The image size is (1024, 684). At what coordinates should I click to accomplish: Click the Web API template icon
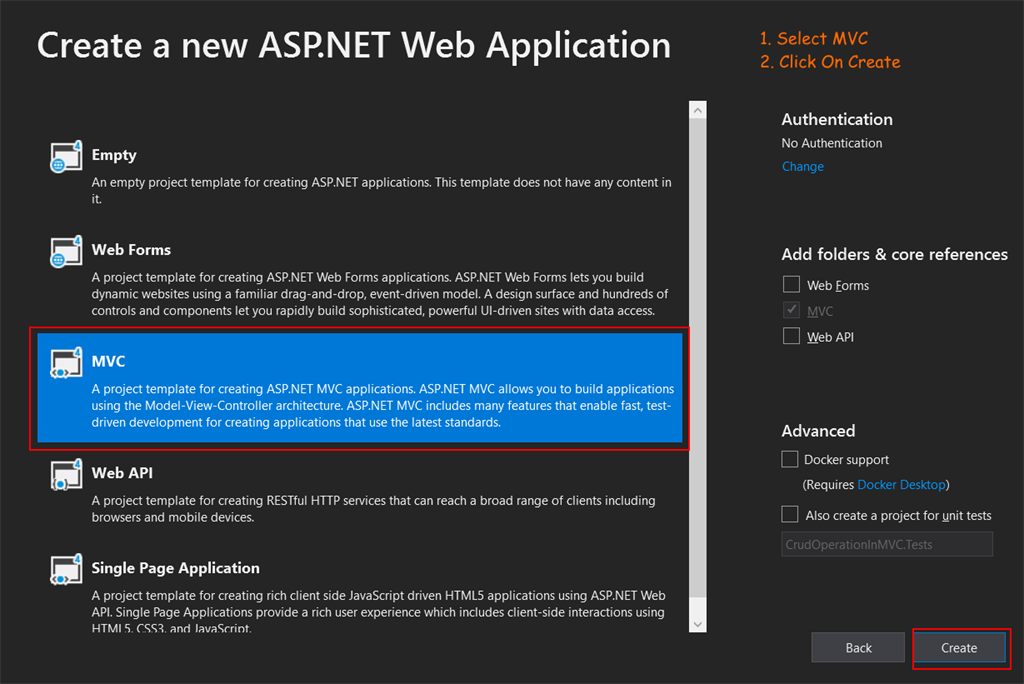pos(66,475)
